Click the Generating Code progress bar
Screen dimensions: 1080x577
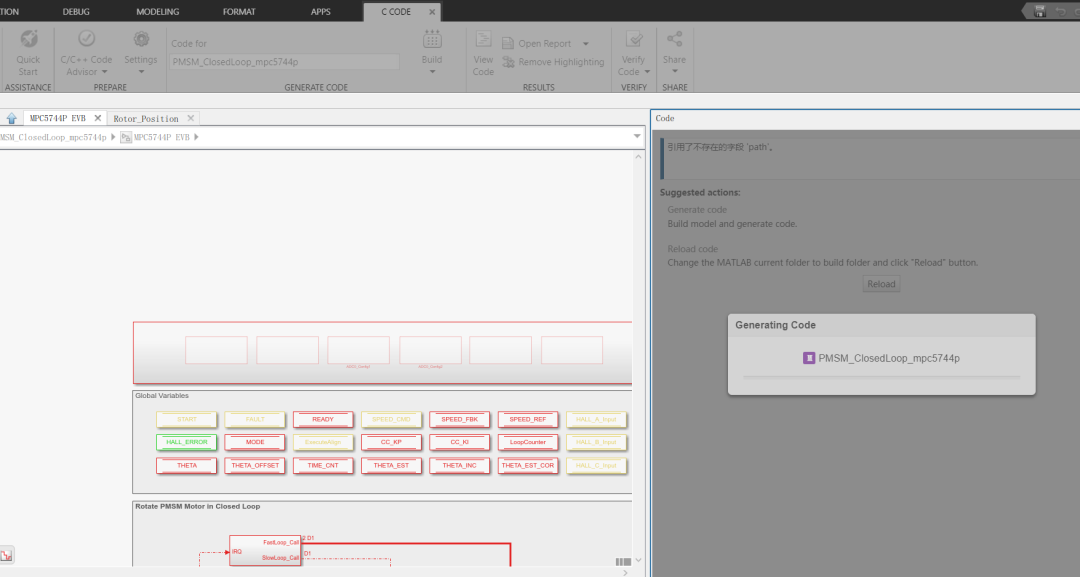(x=881, y=377)
